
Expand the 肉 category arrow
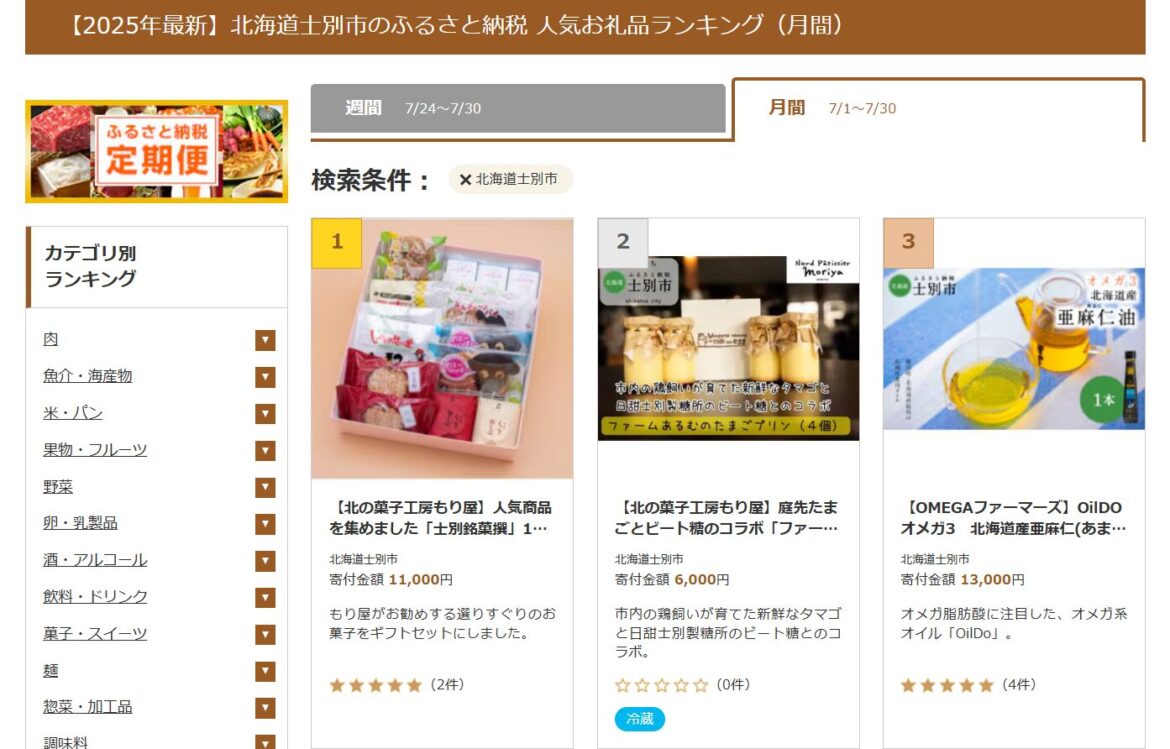(265, 340)
